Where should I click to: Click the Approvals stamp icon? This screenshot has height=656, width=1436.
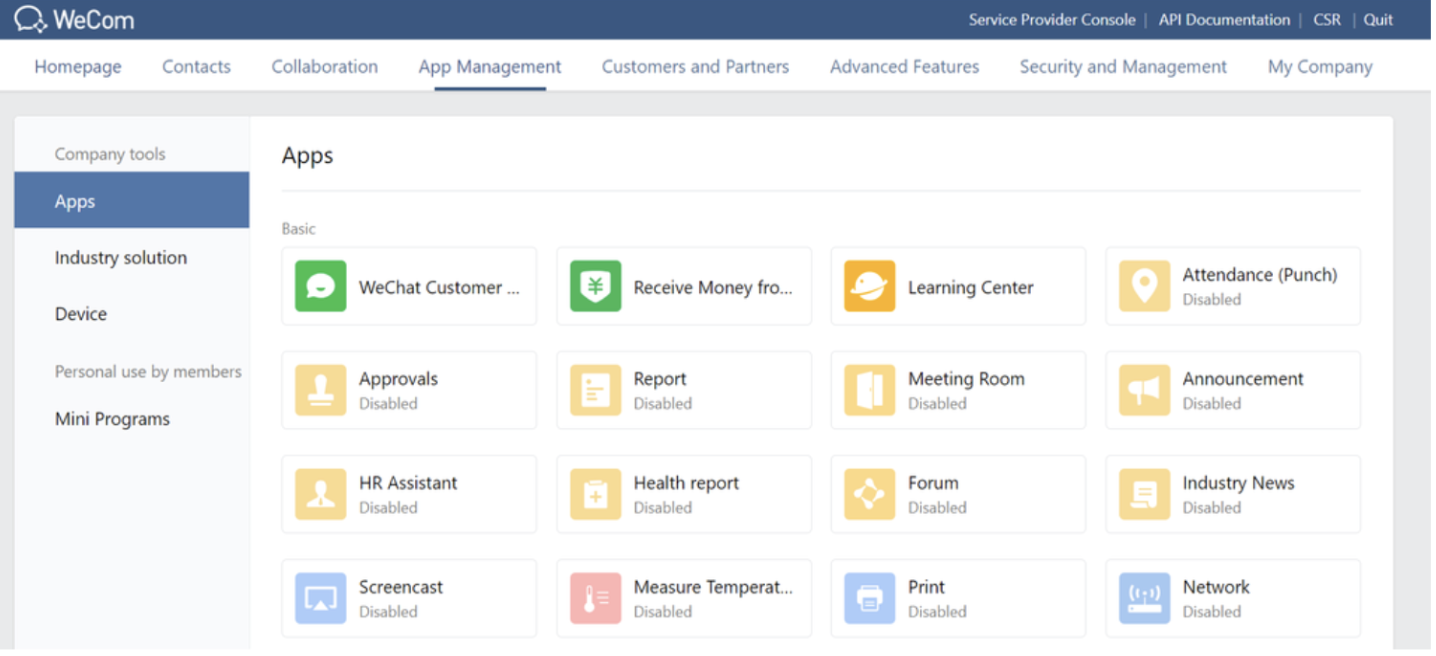pyautogui.click(x=321, y=390)
